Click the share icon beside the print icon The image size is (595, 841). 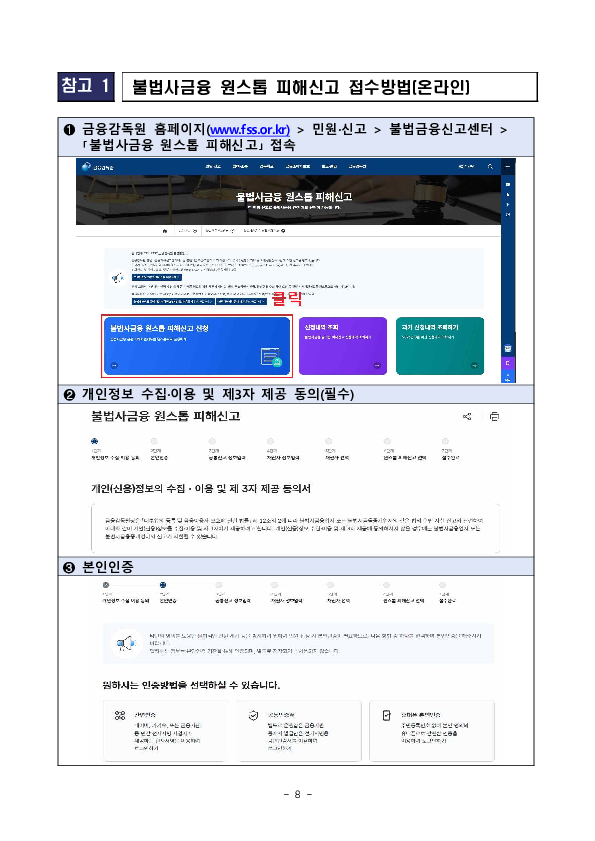coord(467,417)
